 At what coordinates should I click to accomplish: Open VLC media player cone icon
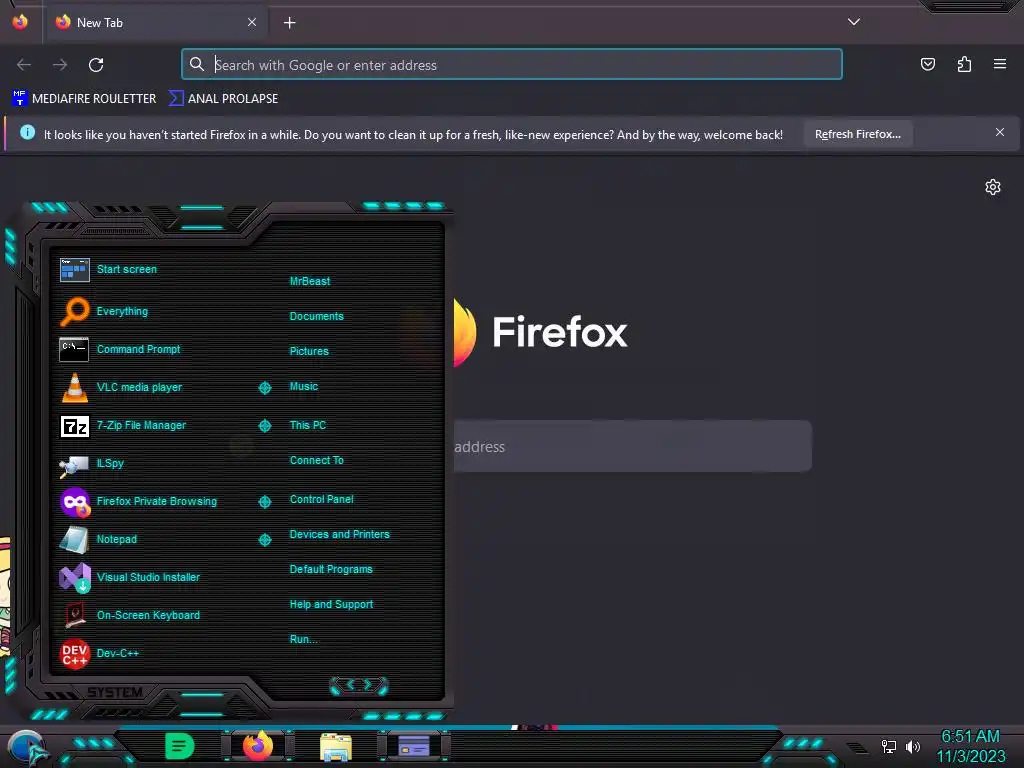(x=74, y=387)
